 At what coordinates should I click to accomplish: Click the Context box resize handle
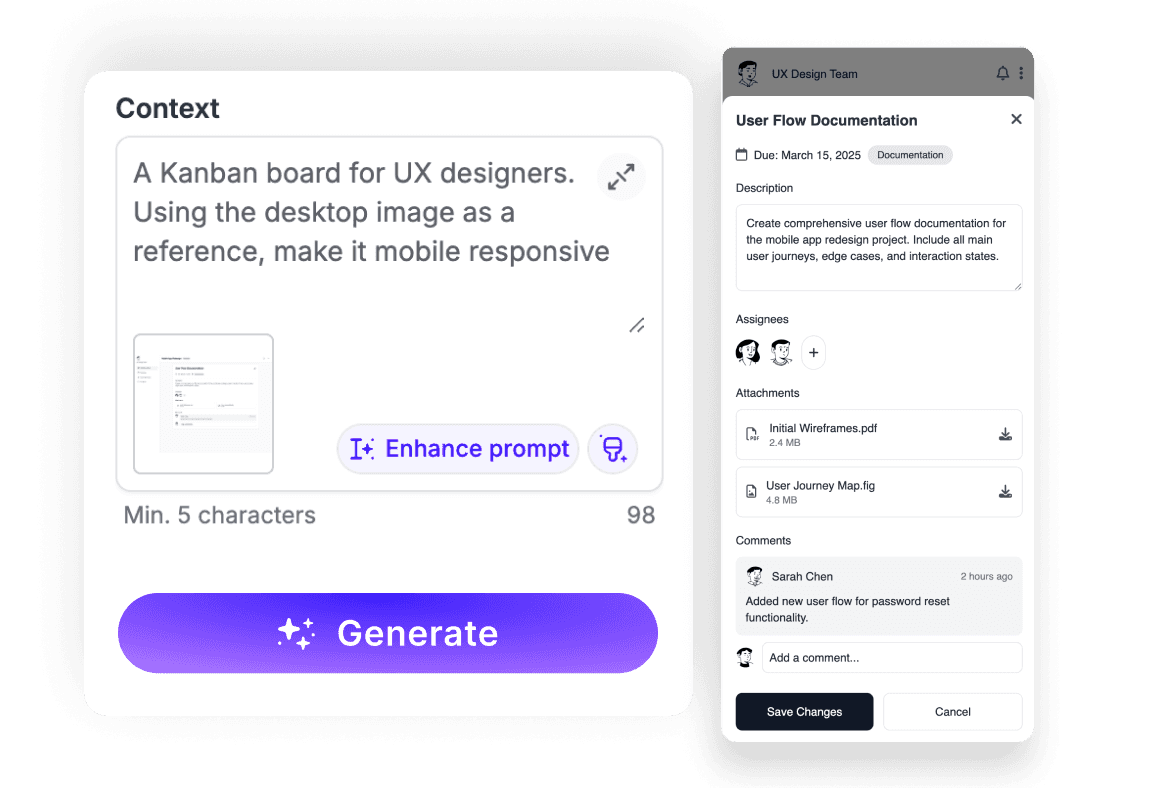click(x=637, y=325)
